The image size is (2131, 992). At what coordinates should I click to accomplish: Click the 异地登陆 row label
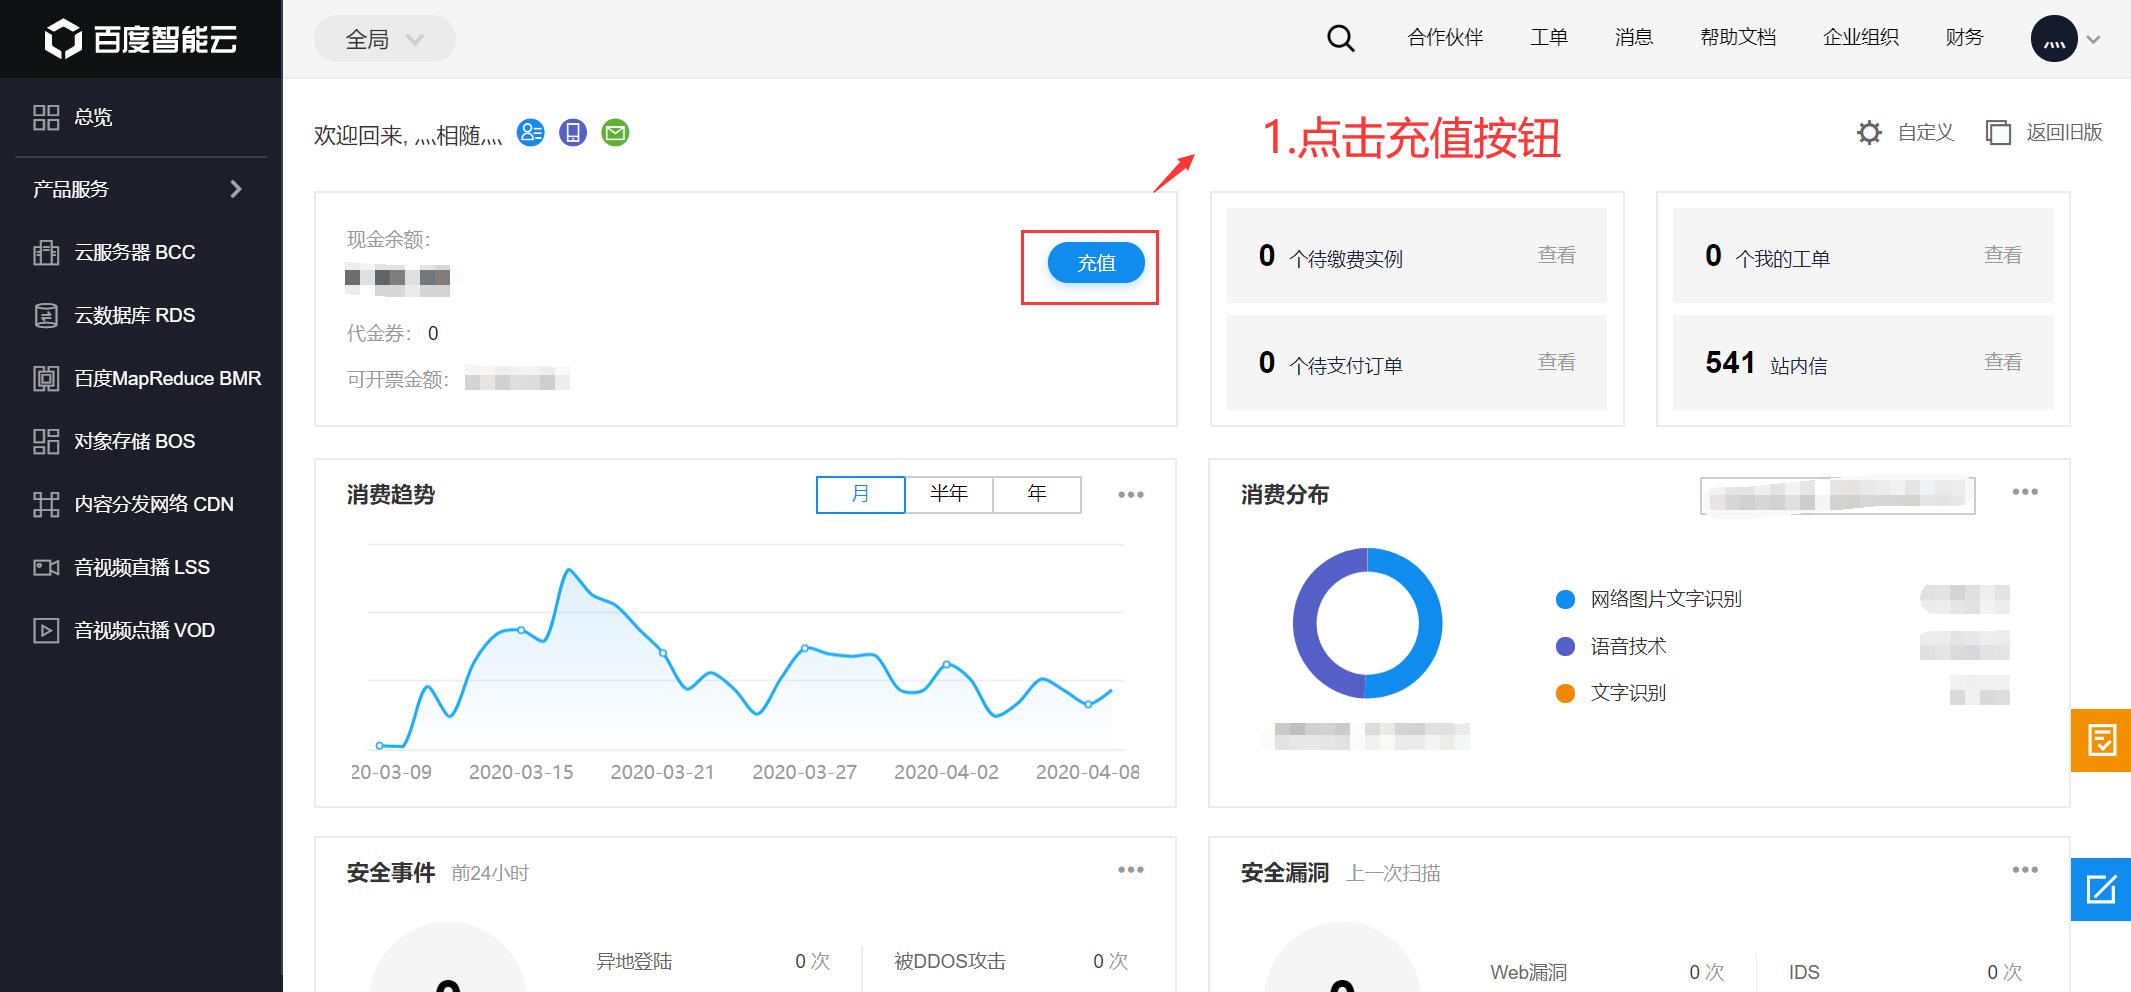pos(634,961)
